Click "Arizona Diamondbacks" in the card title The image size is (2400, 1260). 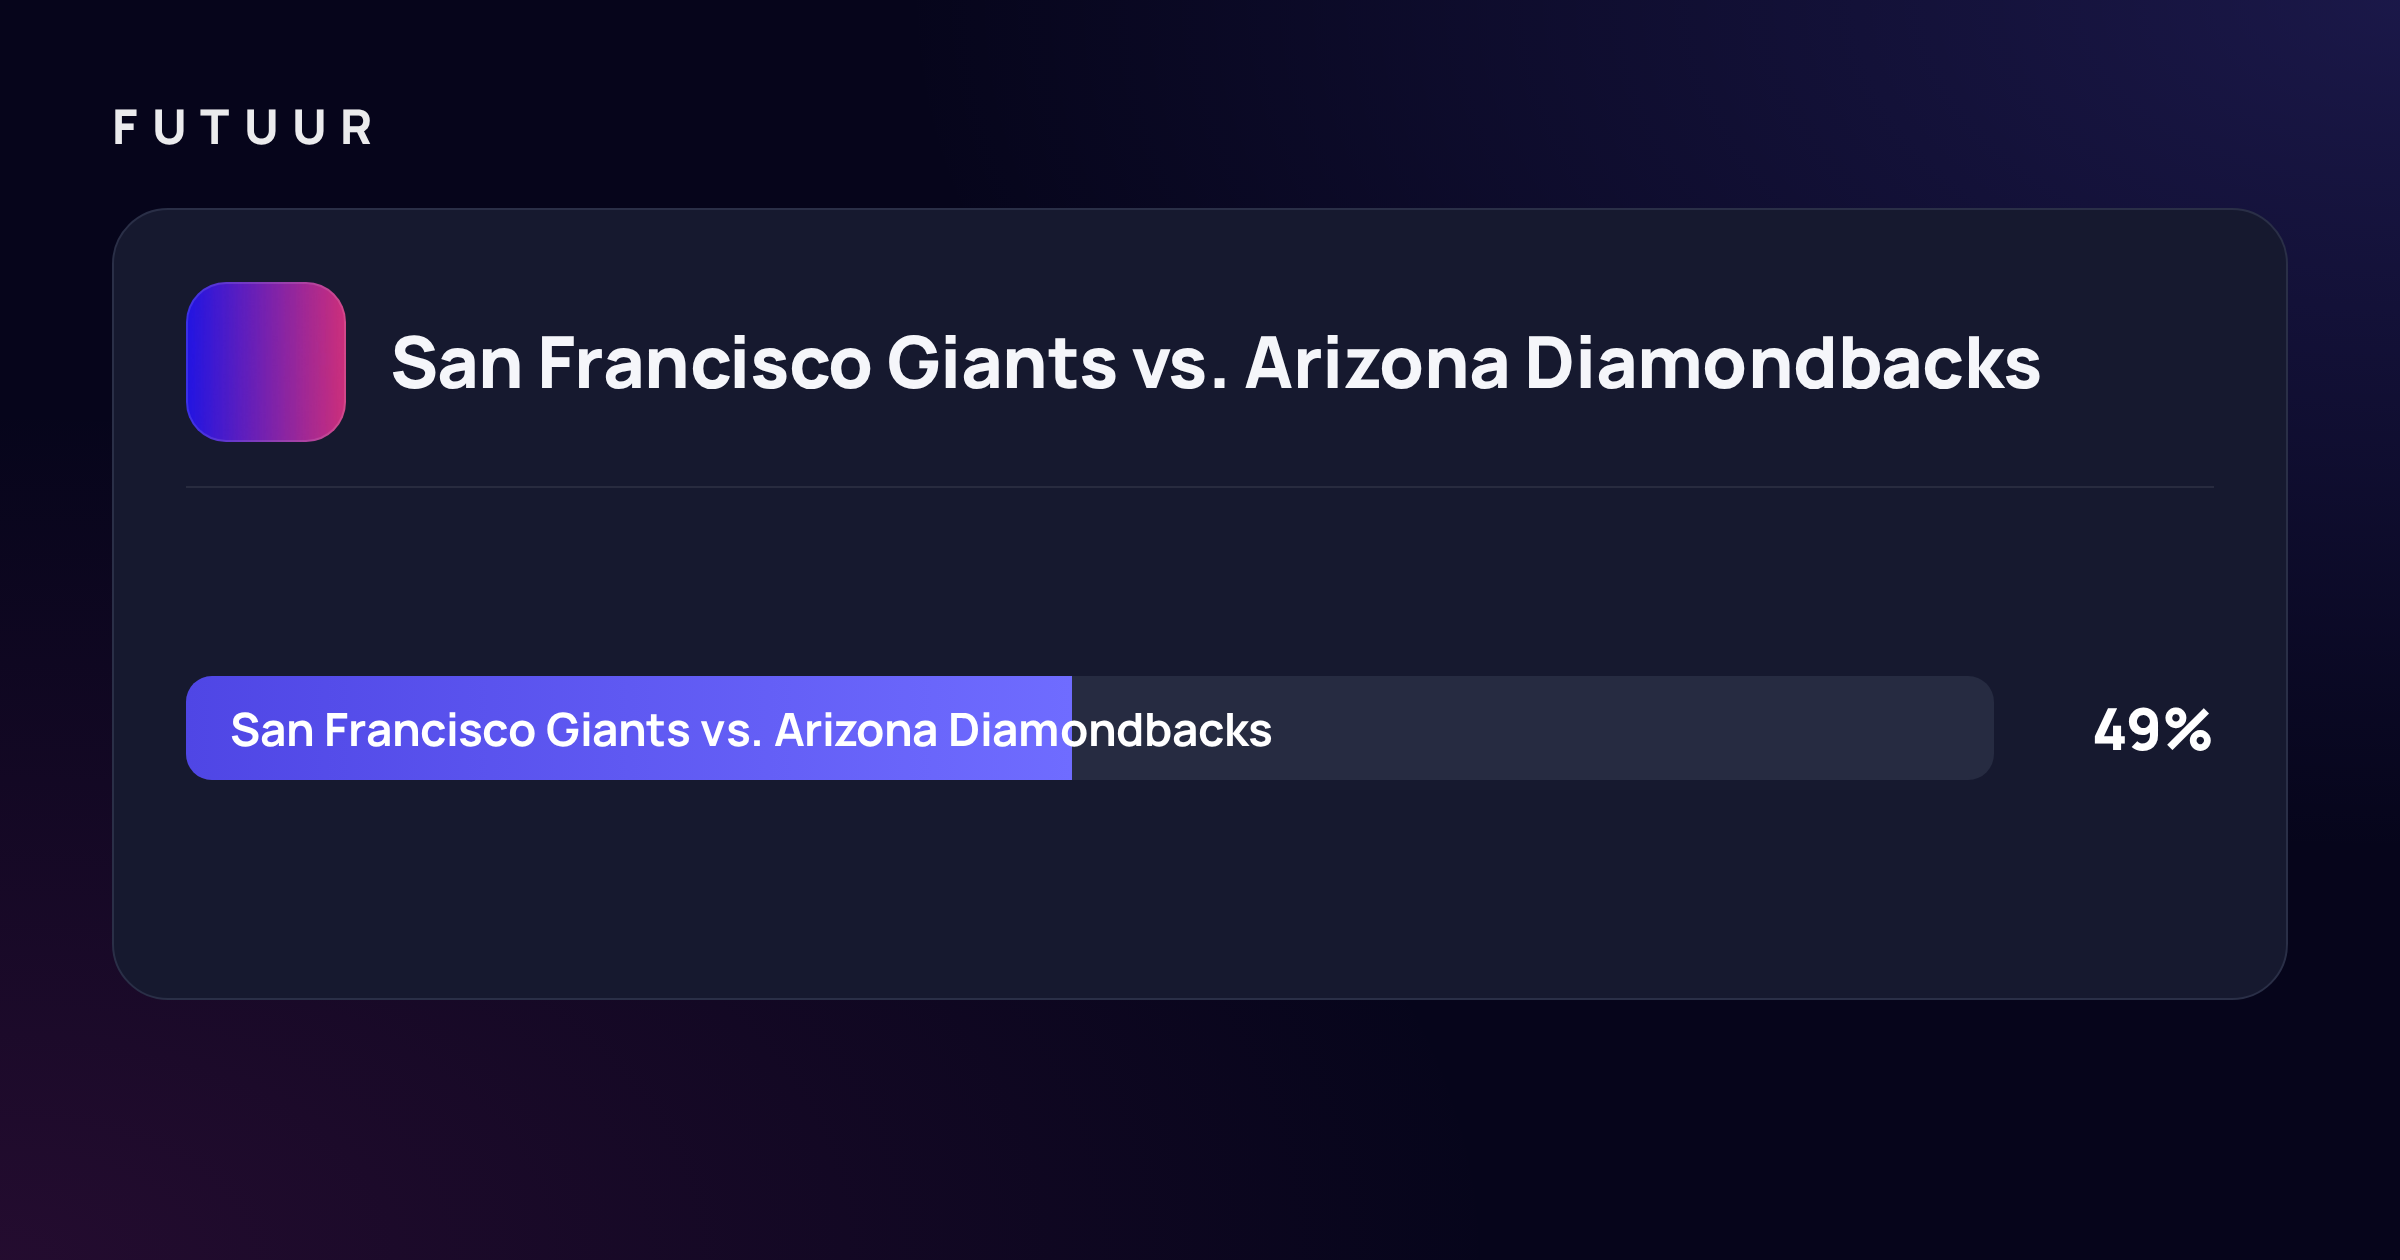1643,363
